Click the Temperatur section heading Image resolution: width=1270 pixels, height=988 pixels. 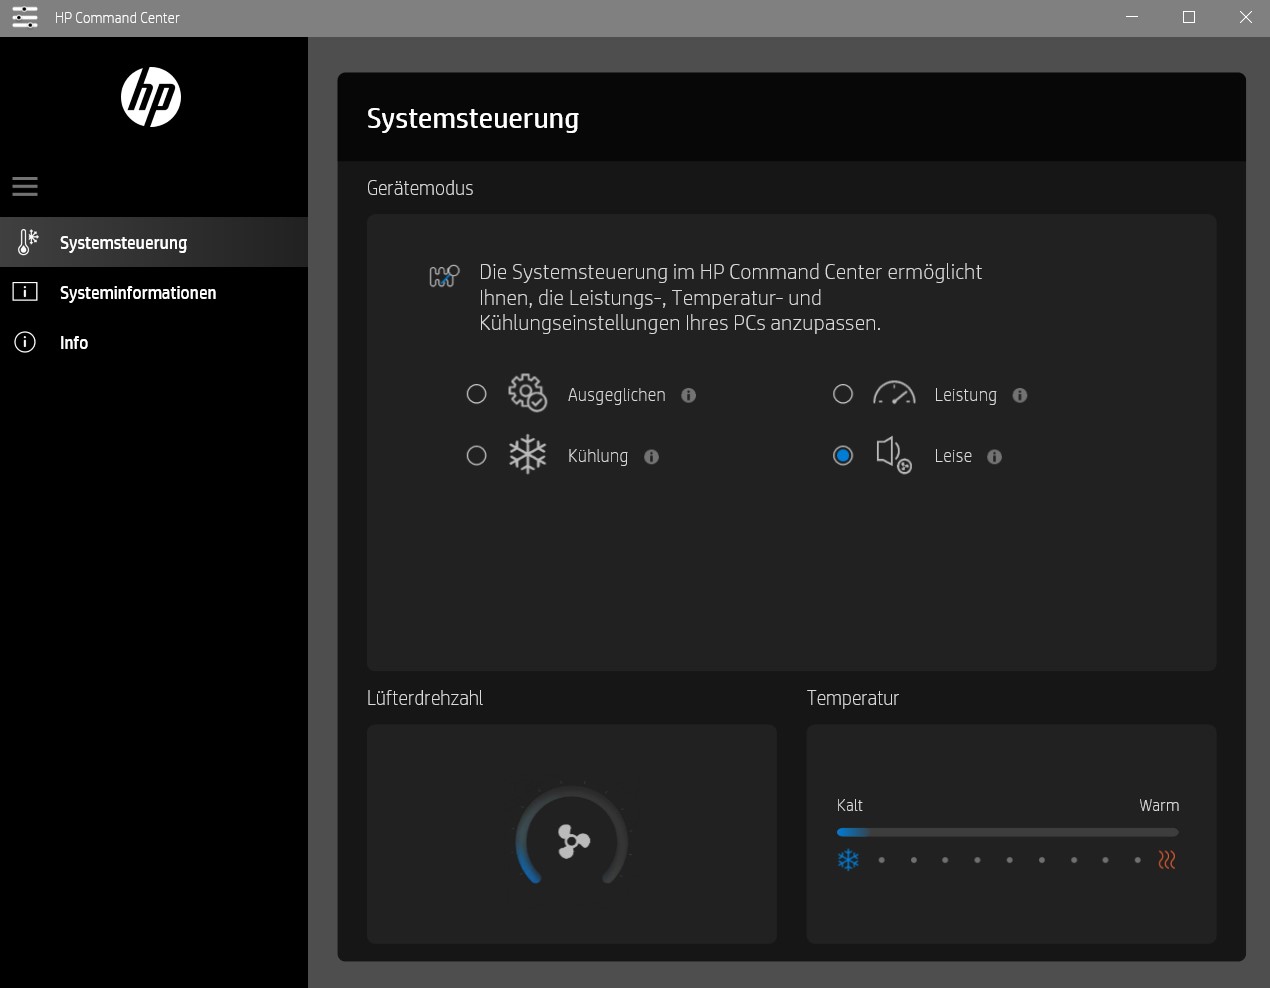click(853, 698)
